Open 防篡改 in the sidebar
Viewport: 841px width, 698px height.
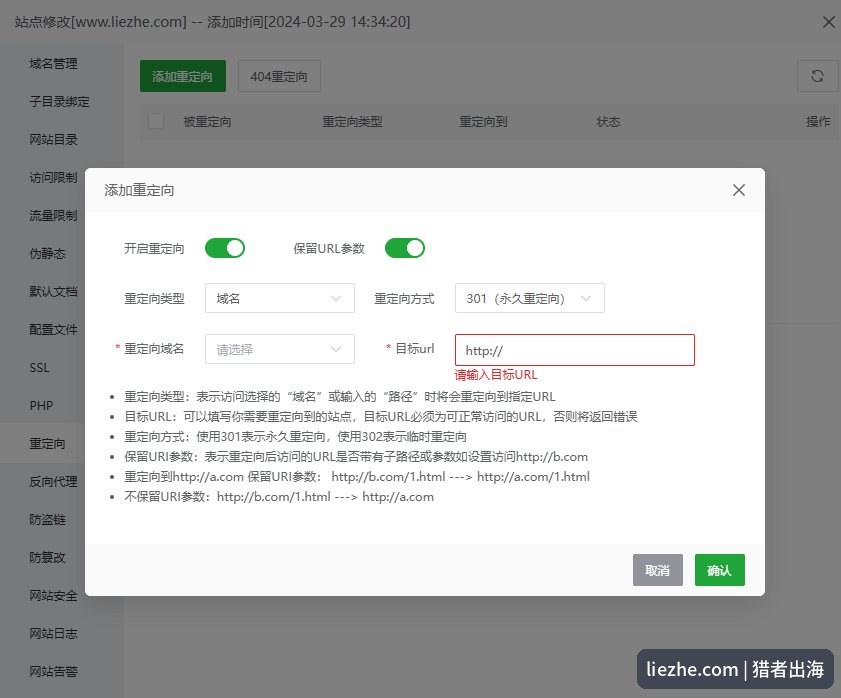(47, 558)
